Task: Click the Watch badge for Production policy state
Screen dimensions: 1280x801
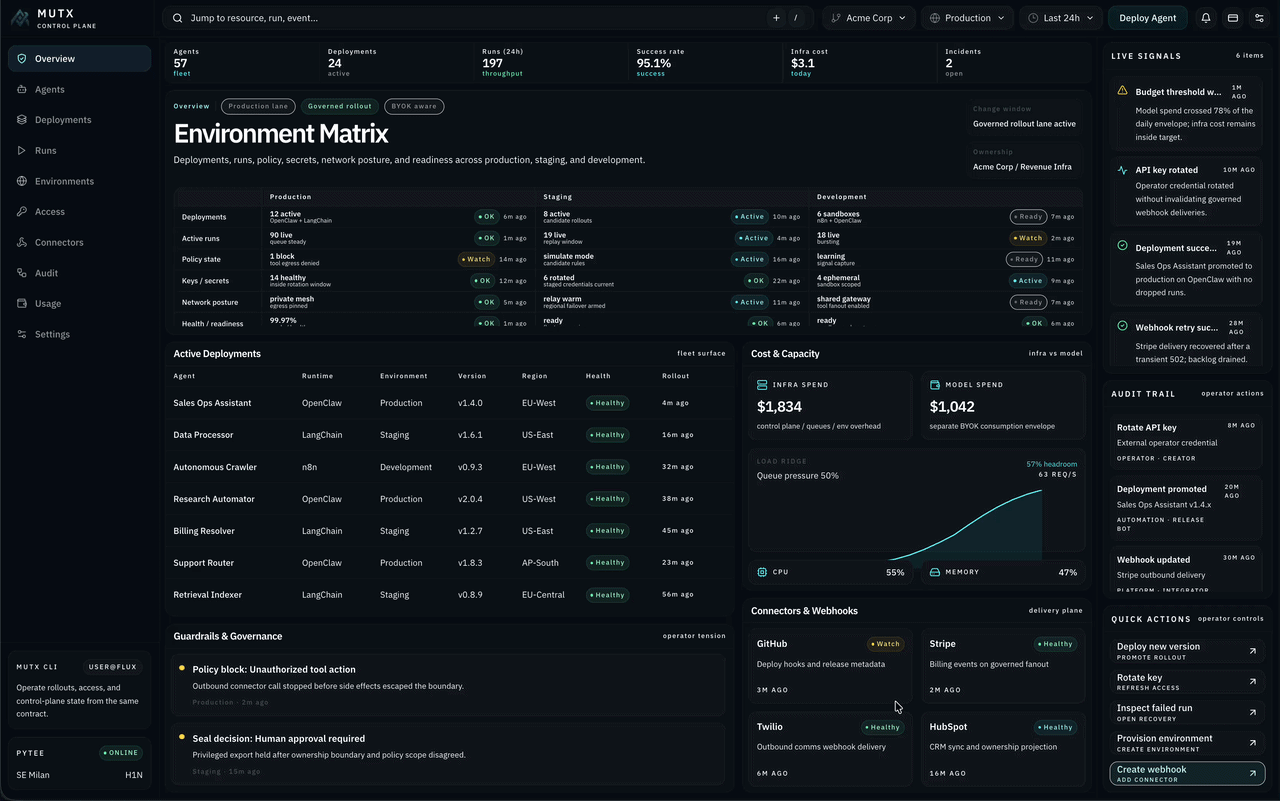Action: pyautogui.click(x=476, y=259)
